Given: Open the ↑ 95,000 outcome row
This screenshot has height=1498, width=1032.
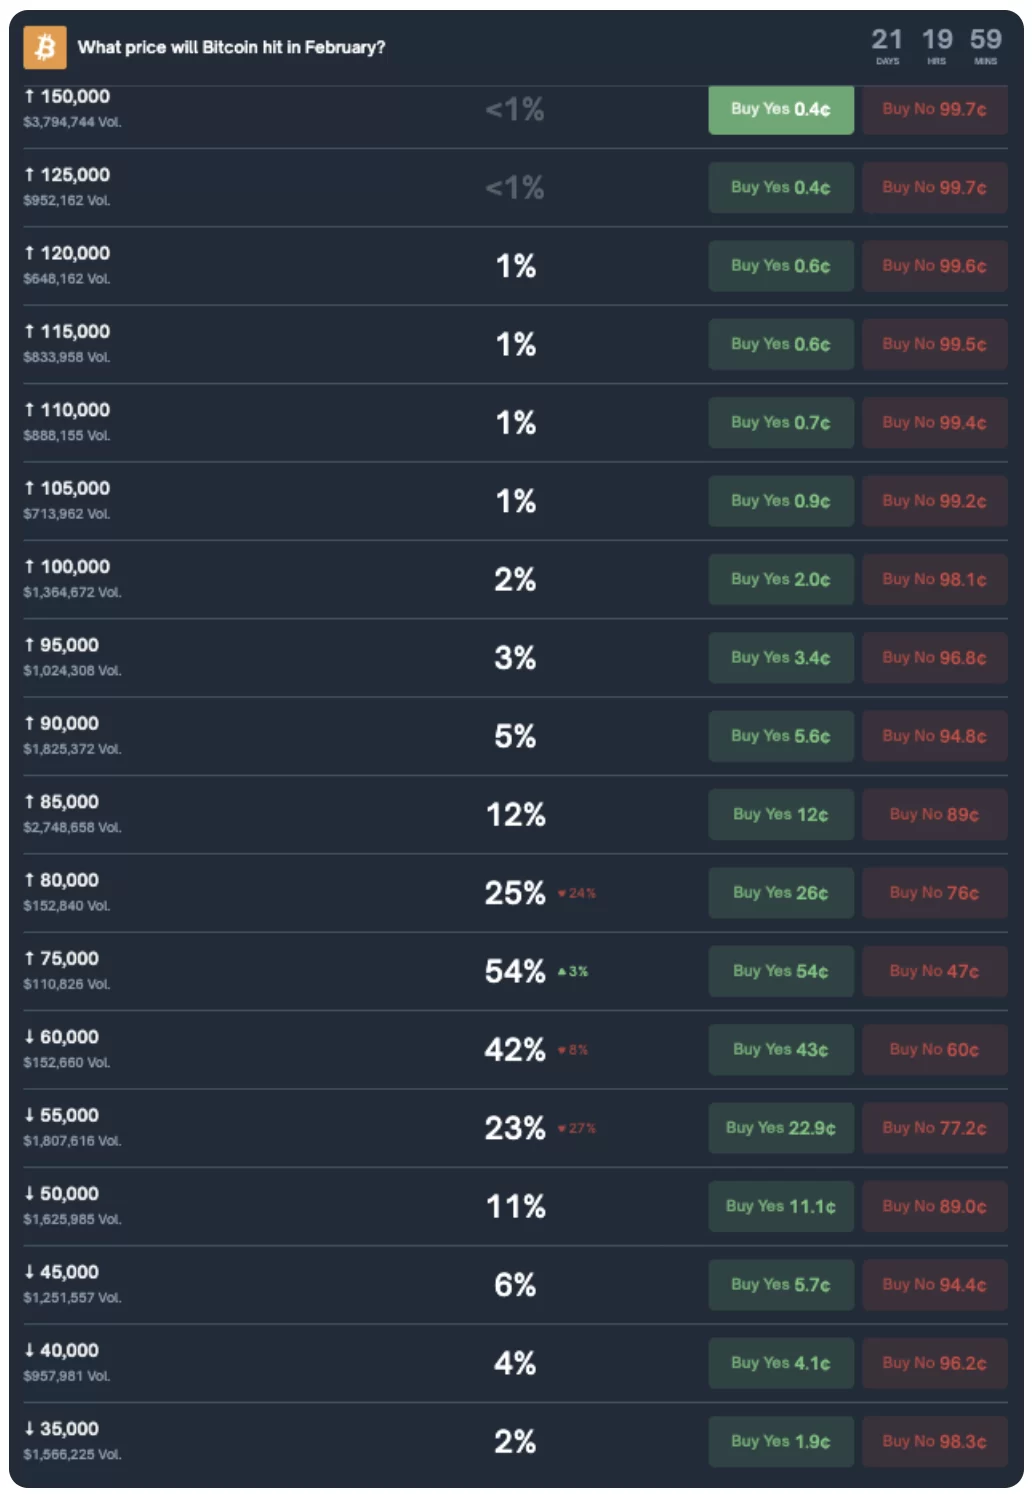Looking at the screenshot, I should click(69, 645).
